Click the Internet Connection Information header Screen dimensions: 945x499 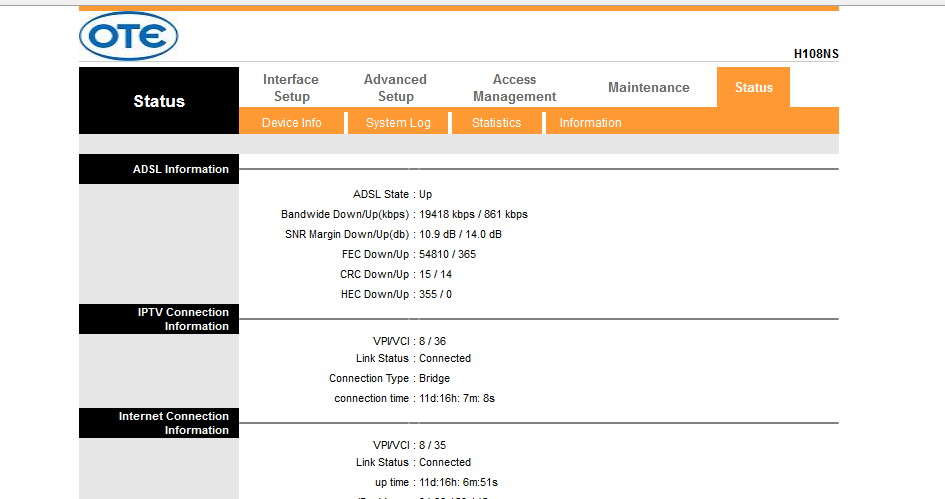click(x=159, y=423)
